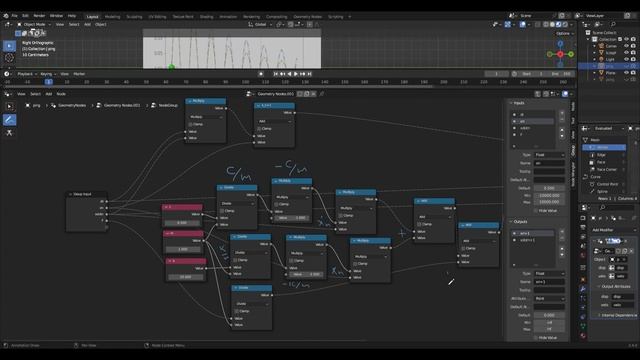
Task: Open the node editor Node menu
Action: click(61, 94)
